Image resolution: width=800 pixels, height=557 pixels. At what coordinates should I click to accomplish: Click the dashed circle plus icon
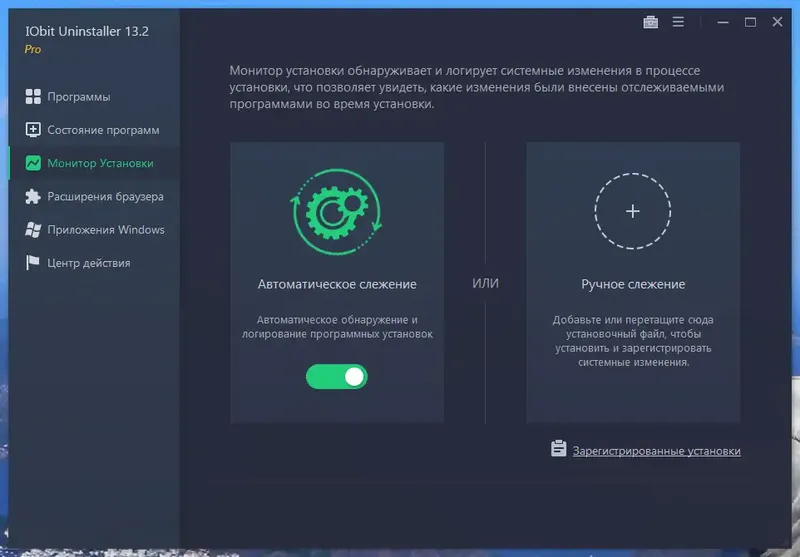tap(633, 211)
